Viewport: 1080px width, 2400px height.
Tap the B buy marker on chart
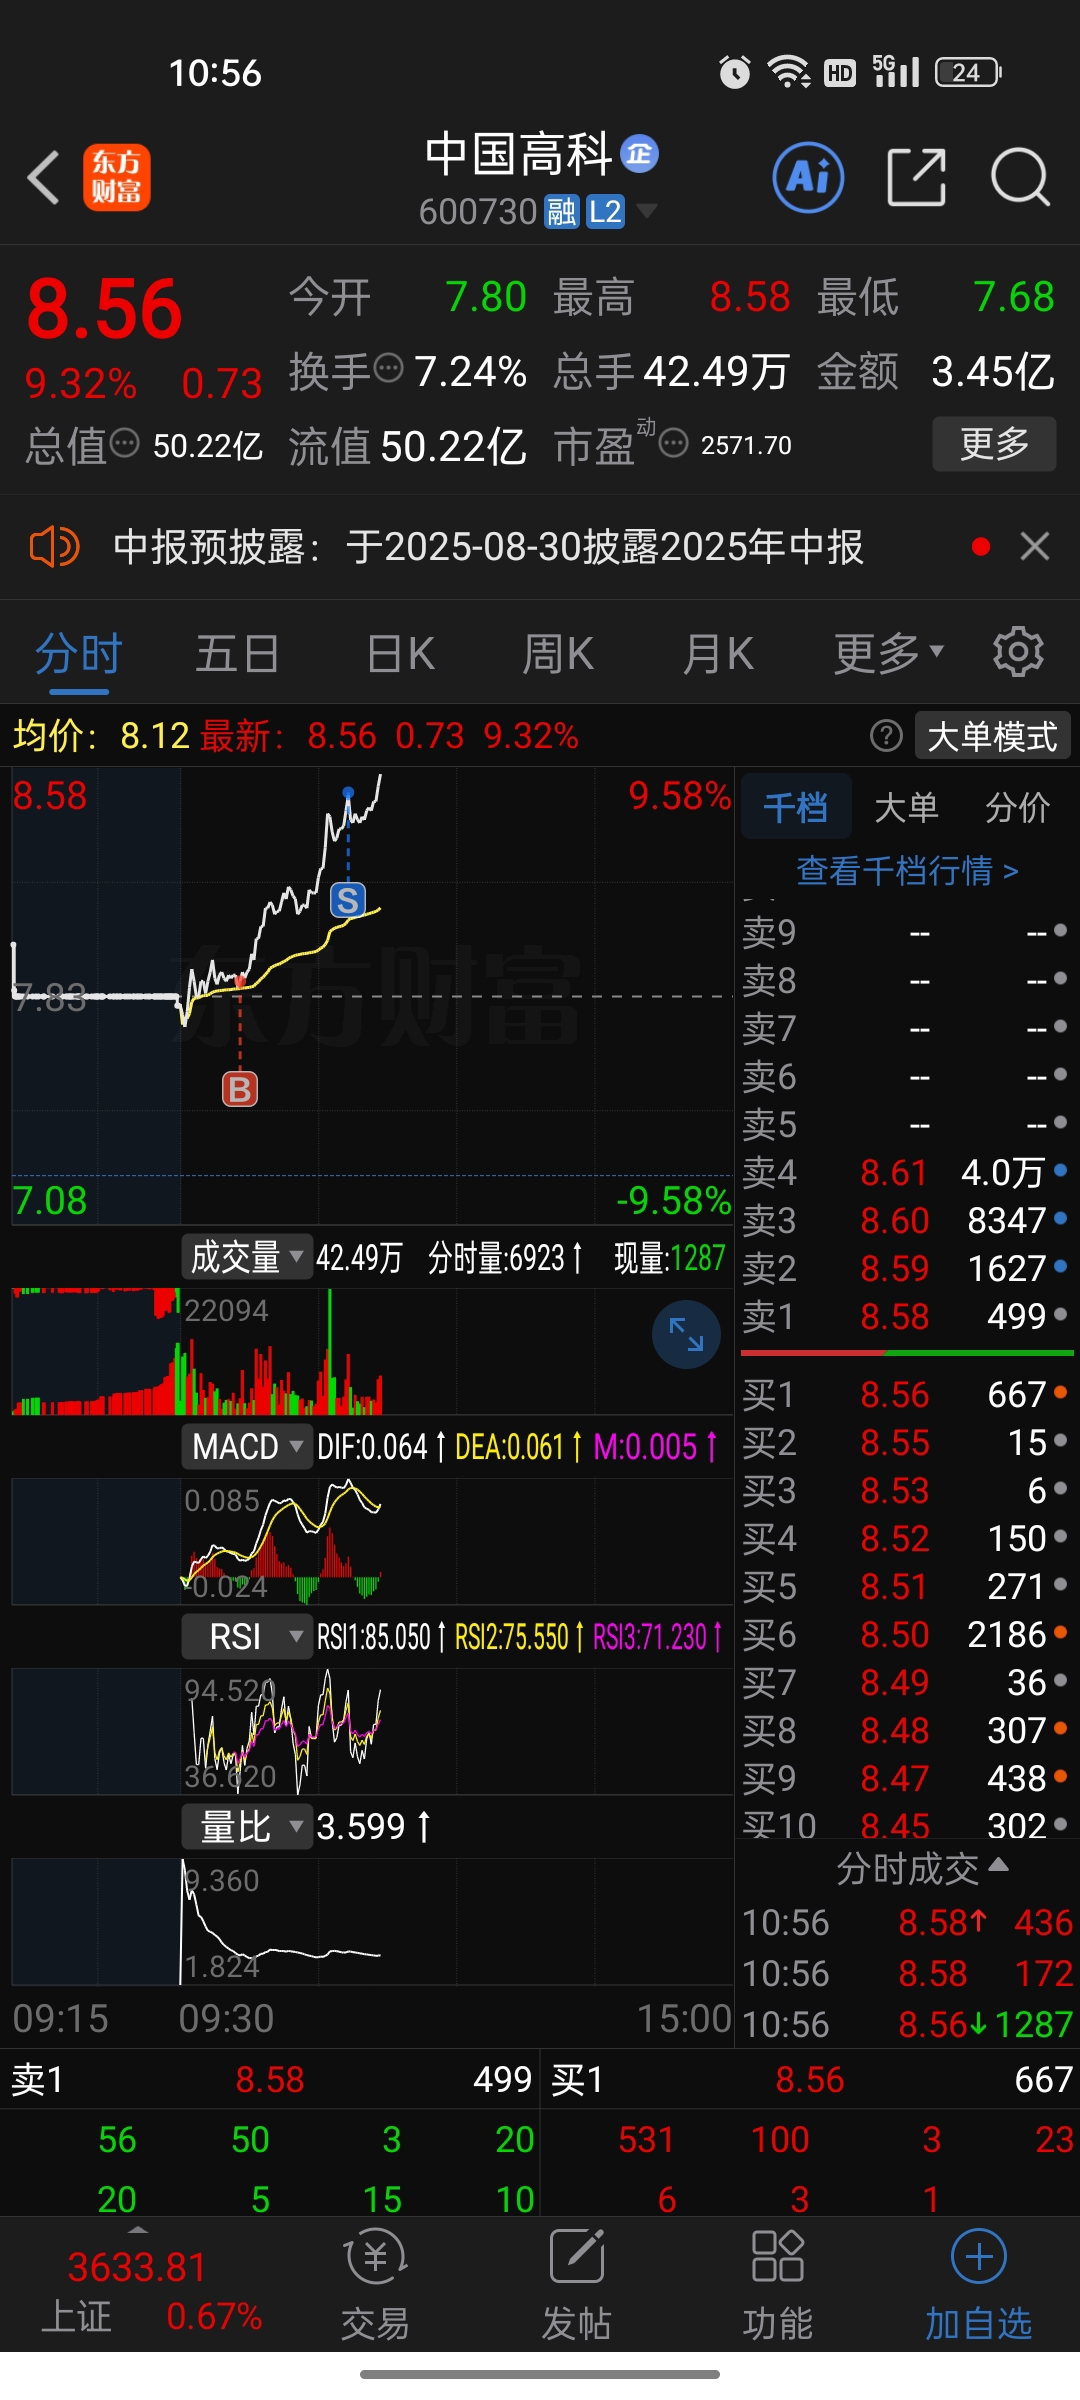click(x=240, y=1089)
